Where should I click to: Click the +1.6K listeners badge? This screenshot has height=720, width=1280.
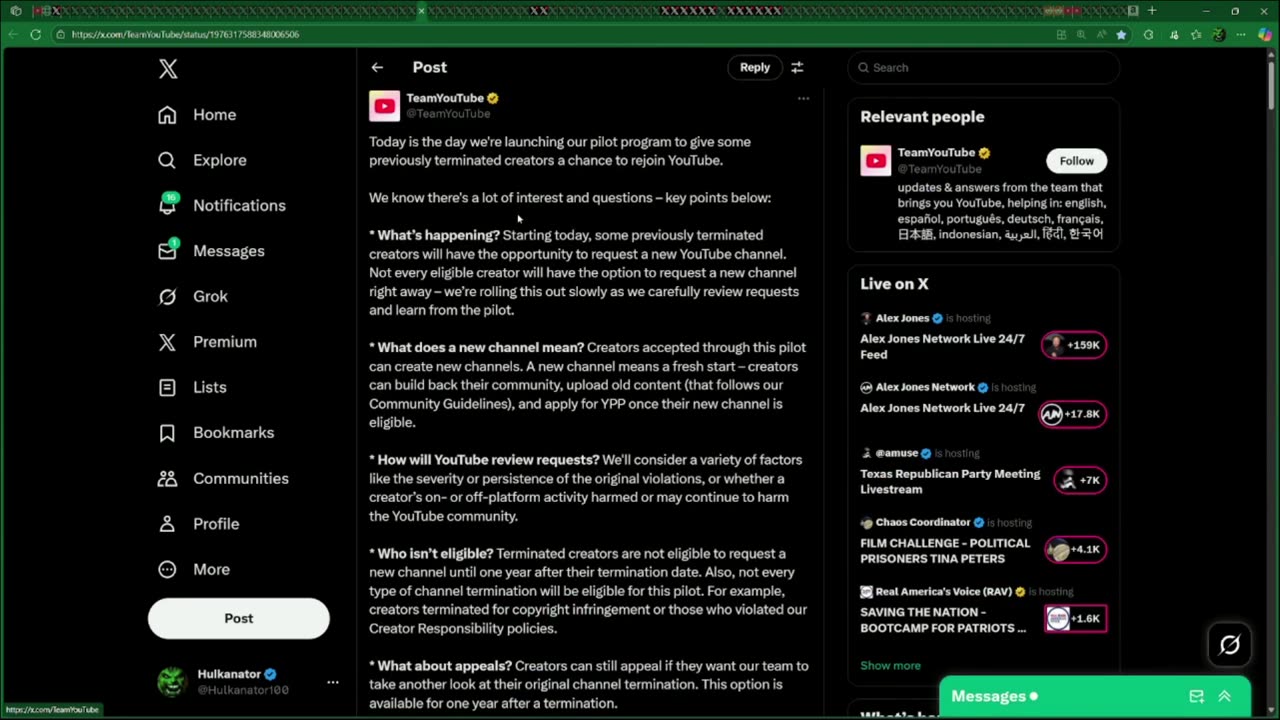click(x=1075, y=618)
